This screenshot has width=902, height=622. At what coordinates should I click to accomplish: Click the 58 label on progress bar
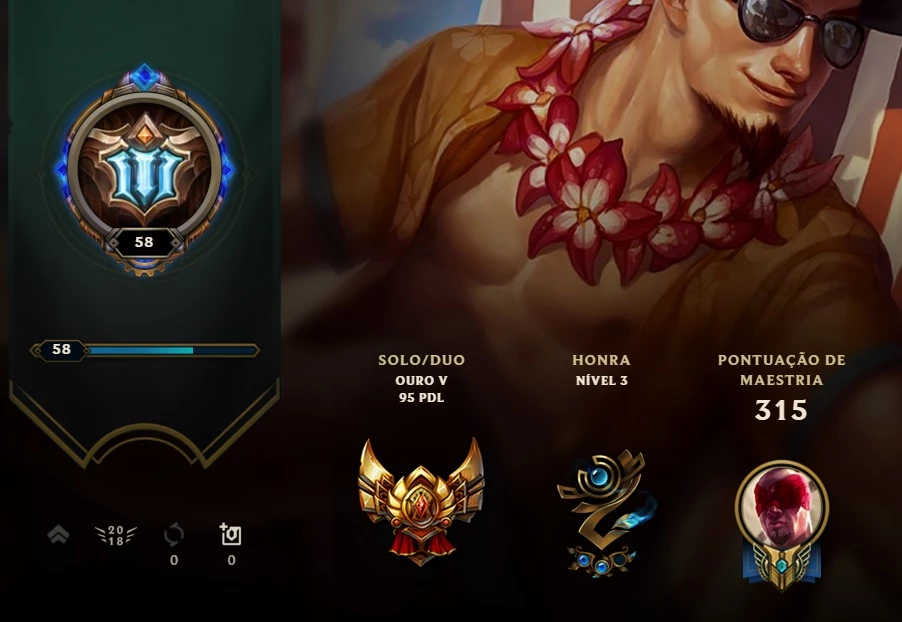click(62, 349)
